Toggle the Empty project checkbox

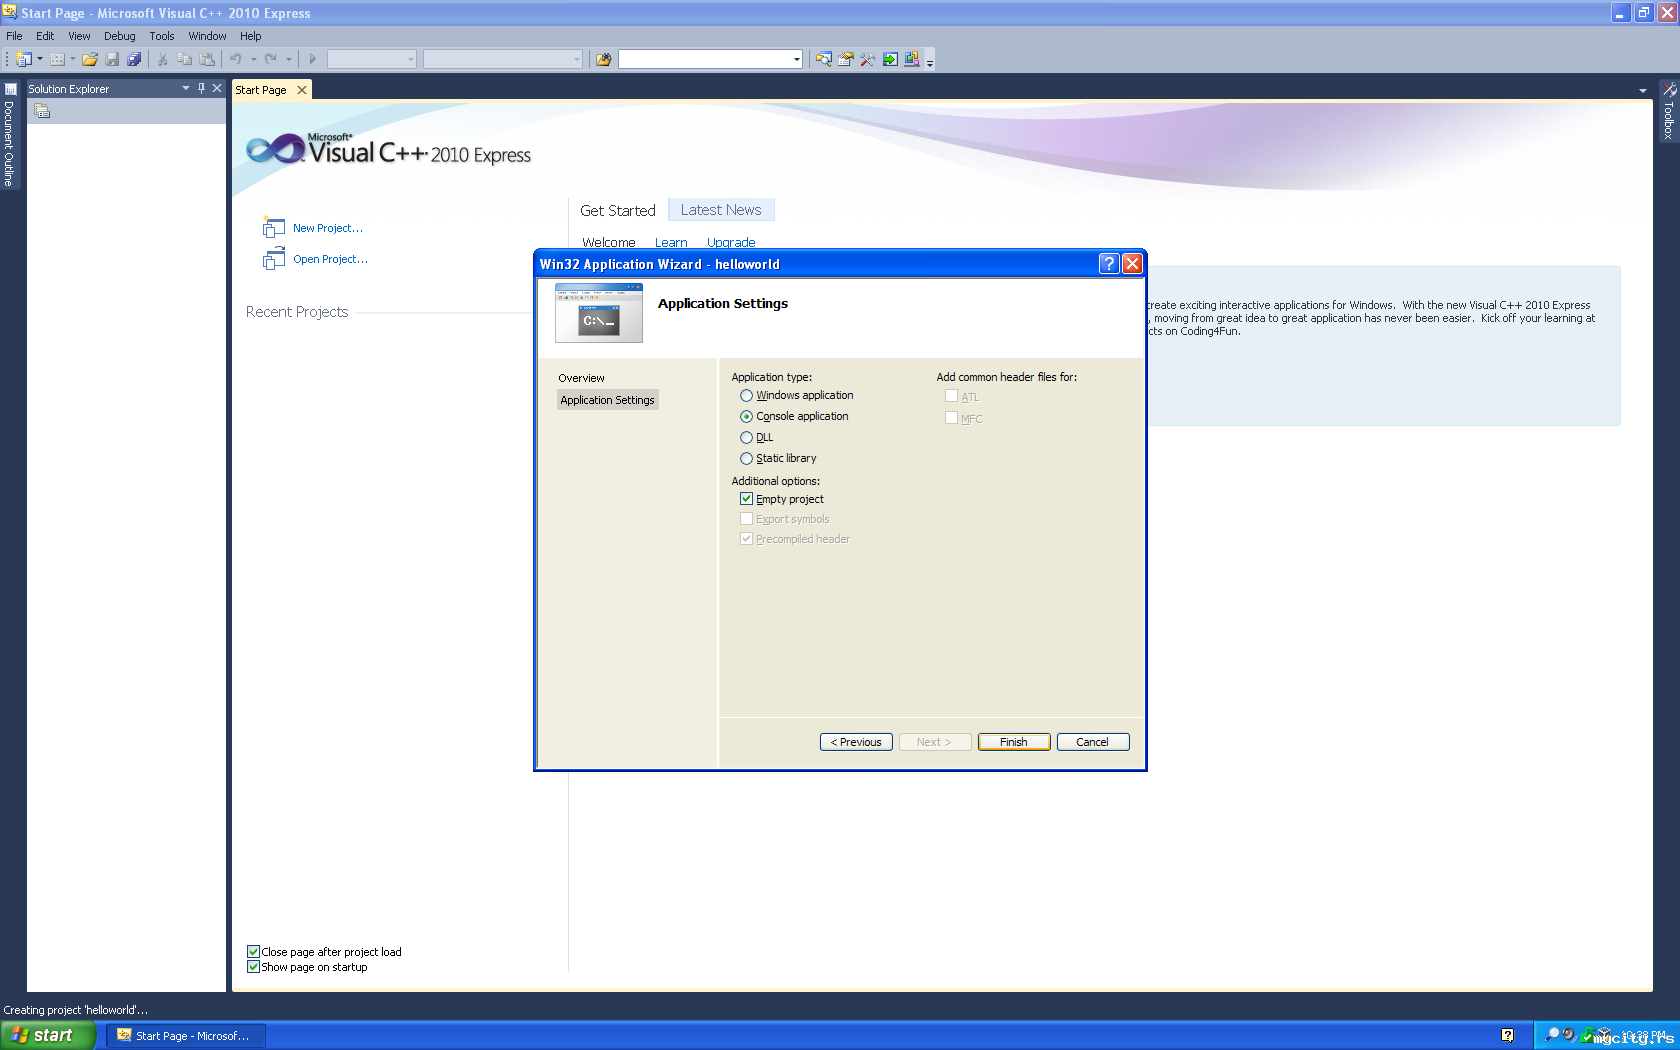(x=746, y=499)
